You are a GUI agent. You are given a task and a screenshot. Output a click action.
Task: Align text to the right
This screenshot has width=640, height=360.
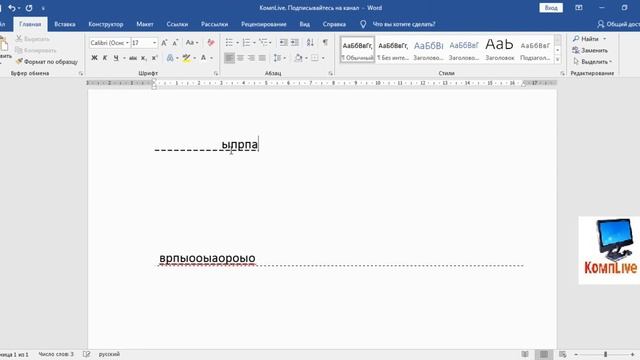coord(251,58)
